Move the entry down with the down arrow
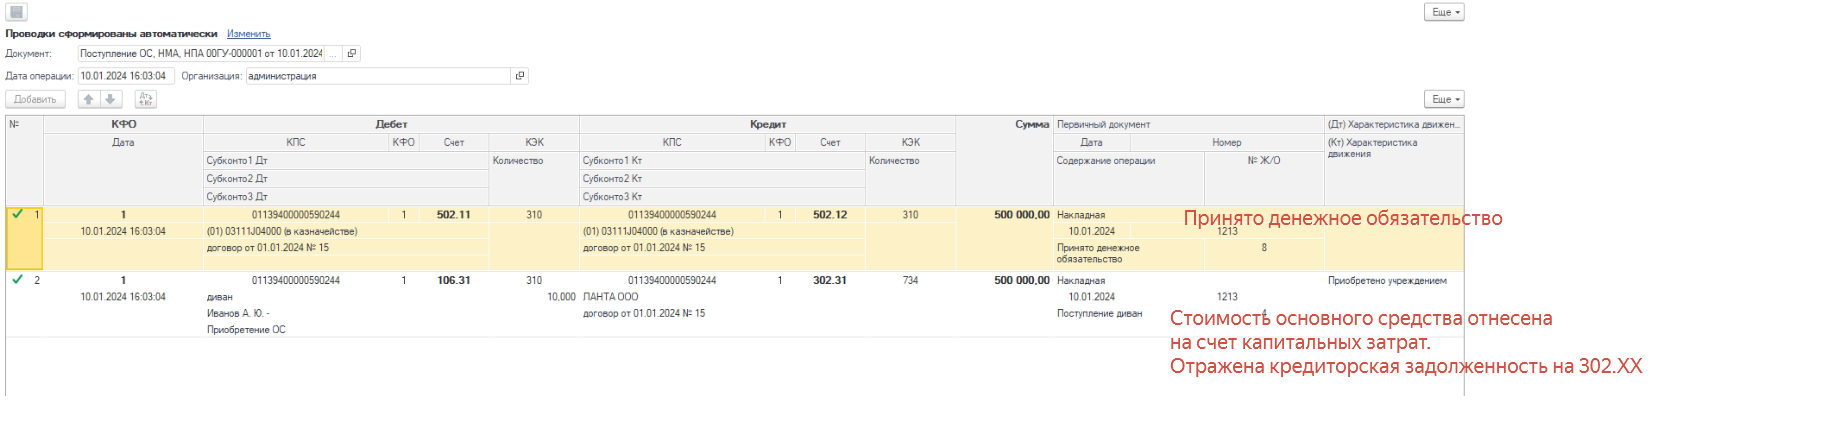The height and width of the screenshot is (431, 1846). tap(111, 99)
